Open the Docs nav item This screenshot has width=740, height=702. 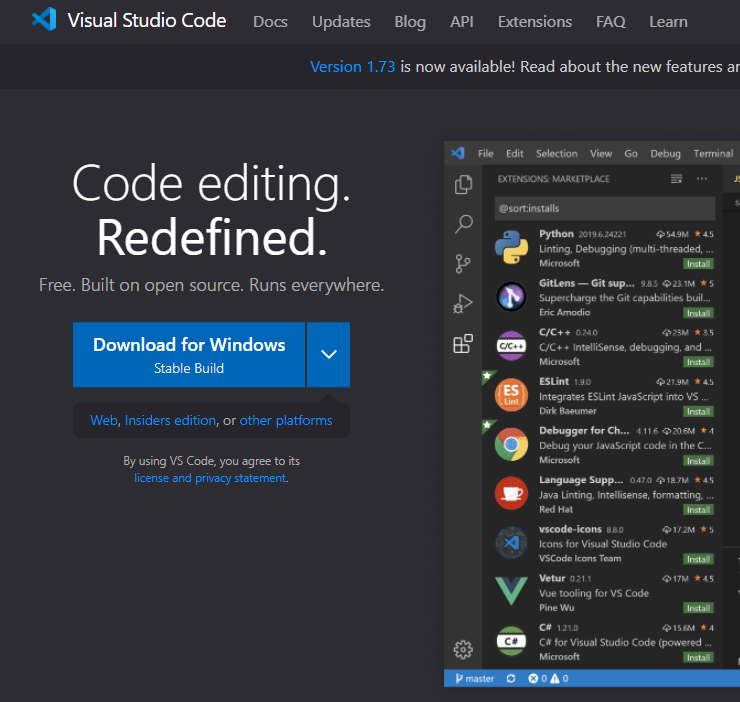pos(270,22)
